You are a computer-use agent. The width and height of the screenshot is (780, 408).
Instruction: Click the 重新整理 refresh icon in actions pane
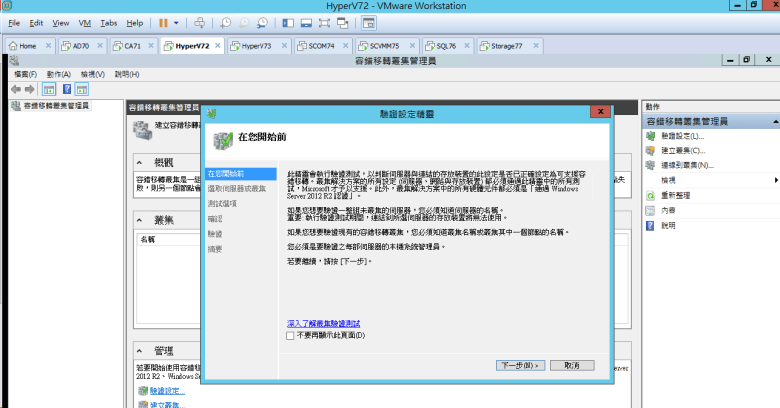click(x=651, y=195)
